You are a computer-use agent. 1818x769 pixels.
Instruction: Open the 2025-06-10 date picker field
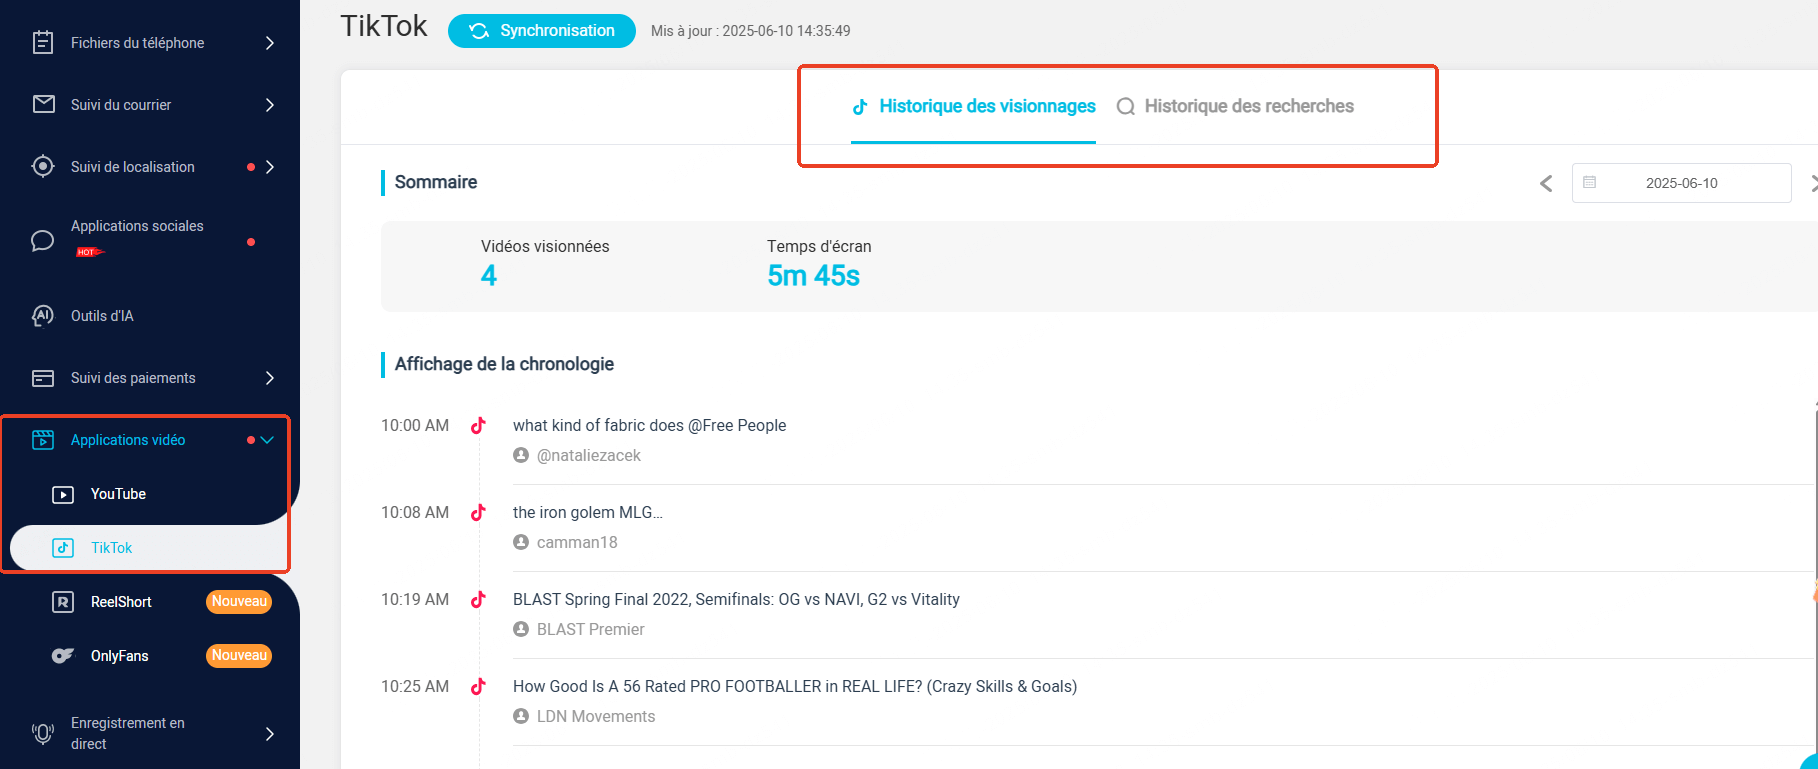point(1681,183)
